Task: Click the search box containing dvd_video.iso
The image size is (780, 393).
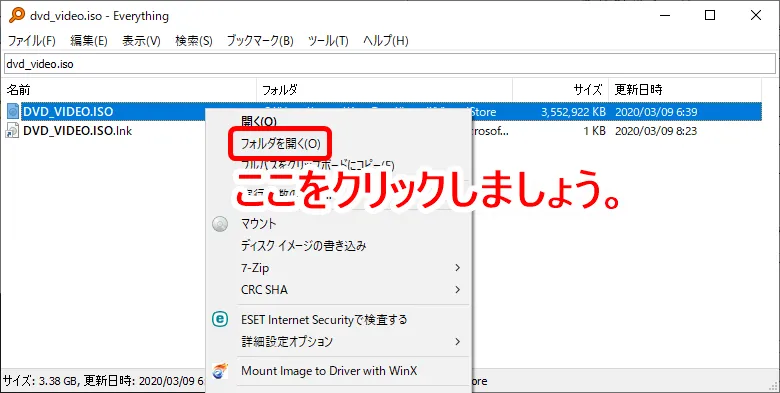Action: pyautogui.click(x=390, y=64)
